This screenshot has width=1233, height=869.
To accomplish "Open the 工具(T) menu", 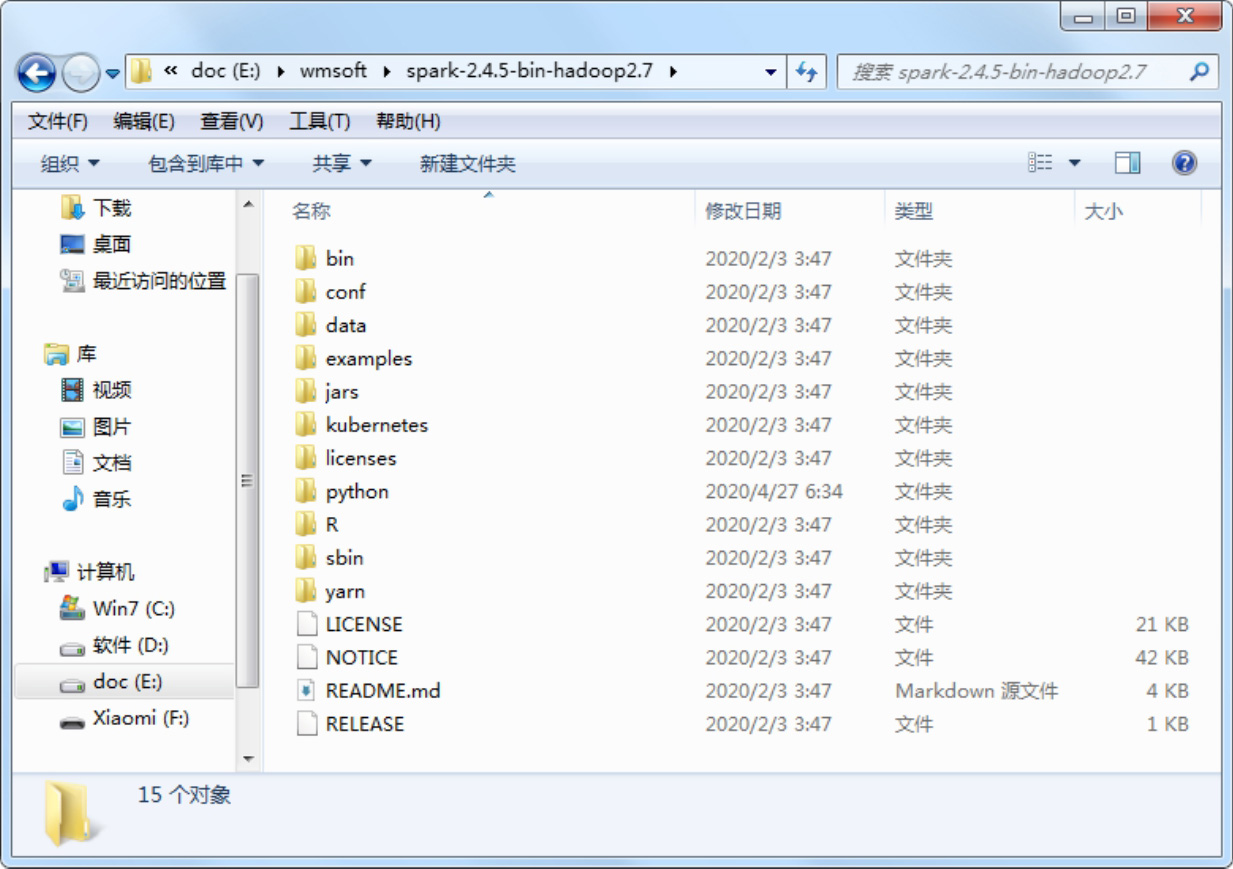I will [320, 121].
